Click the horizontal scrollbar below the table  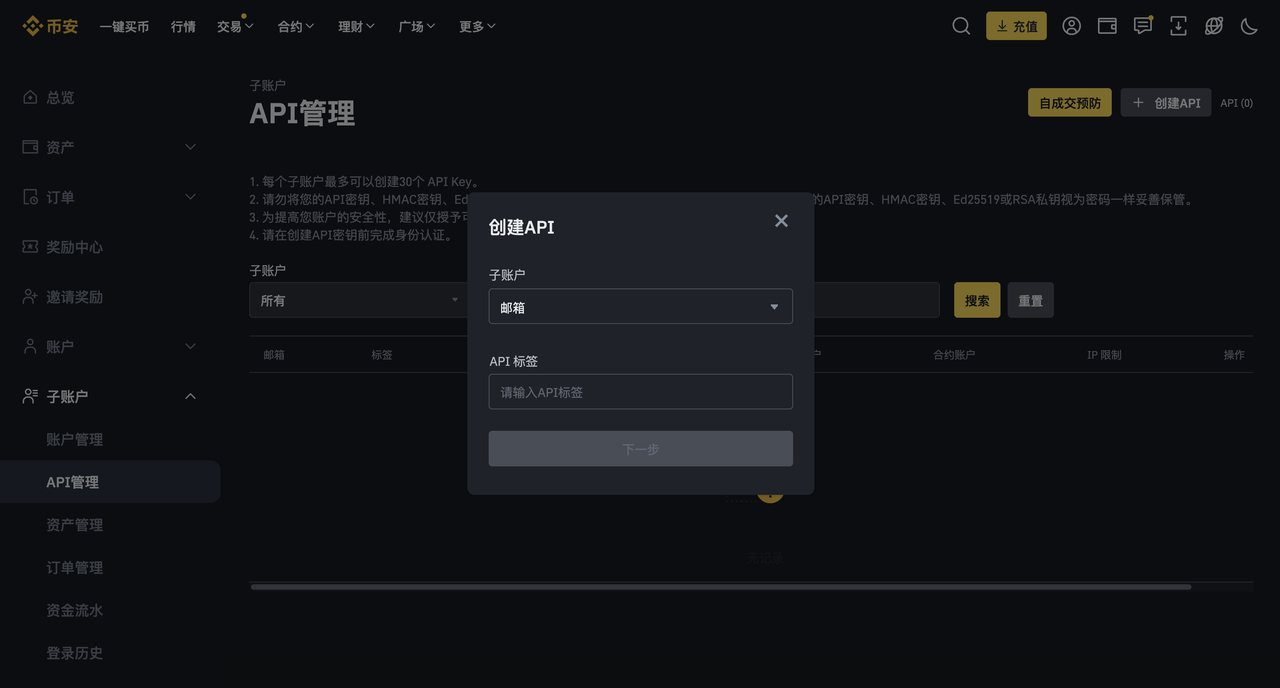(x=720, y=587)
